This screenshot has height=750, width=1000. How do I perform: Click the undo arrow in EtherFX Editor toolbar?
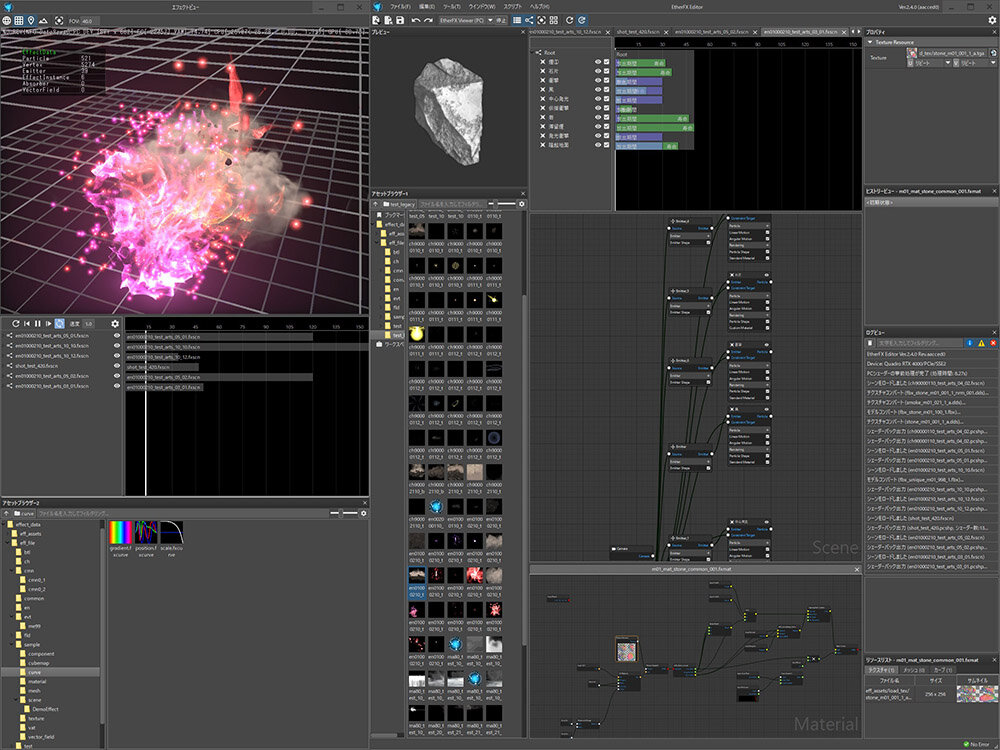tap(415, 20)
